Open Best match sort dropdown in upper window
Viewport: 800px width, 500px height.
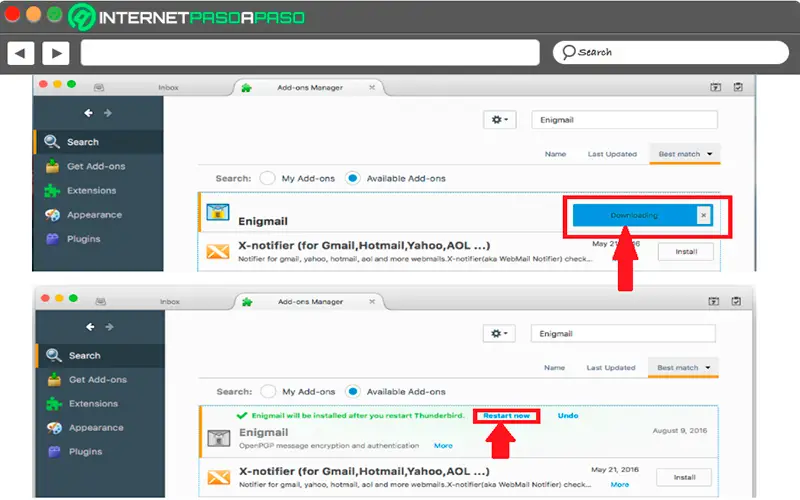click(685, 154)
